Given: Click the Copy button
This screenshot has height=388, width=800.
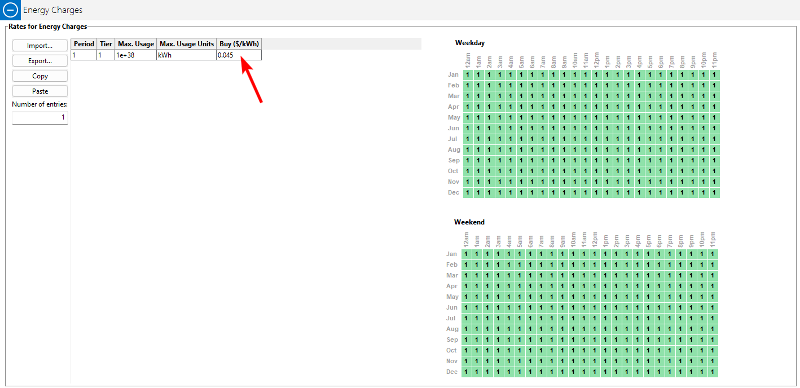Looking at the screenshot, I should (40, 76).
